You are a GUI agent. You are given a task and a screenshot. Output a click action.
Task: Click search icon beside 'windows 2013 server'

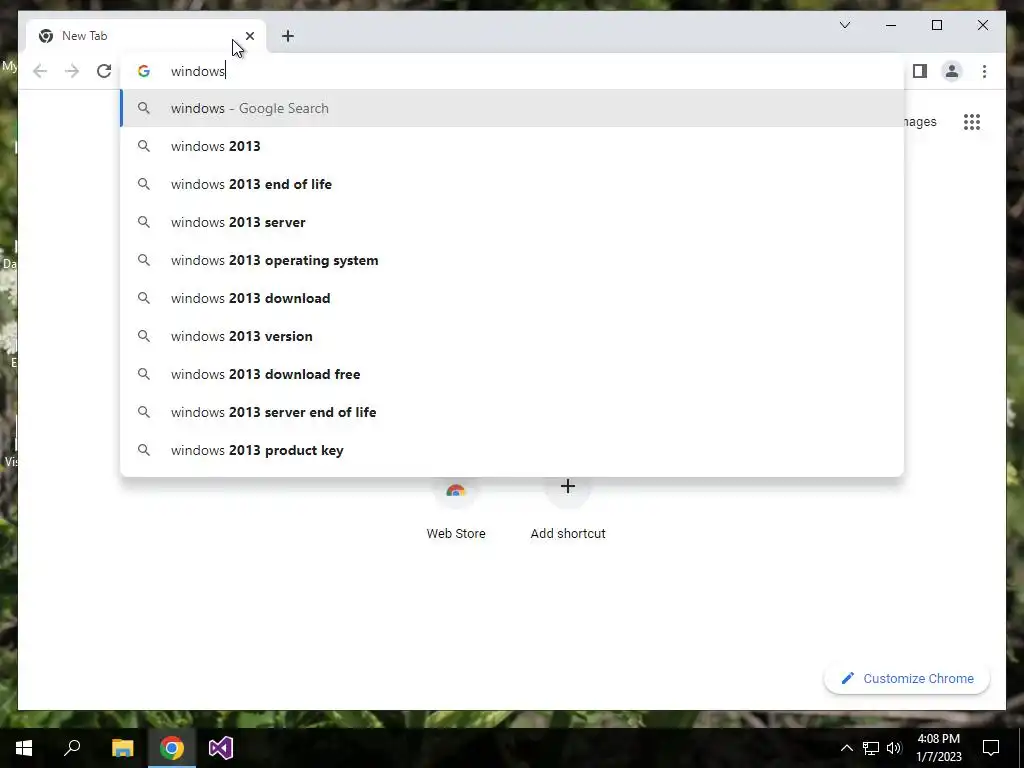click(144, 222)
